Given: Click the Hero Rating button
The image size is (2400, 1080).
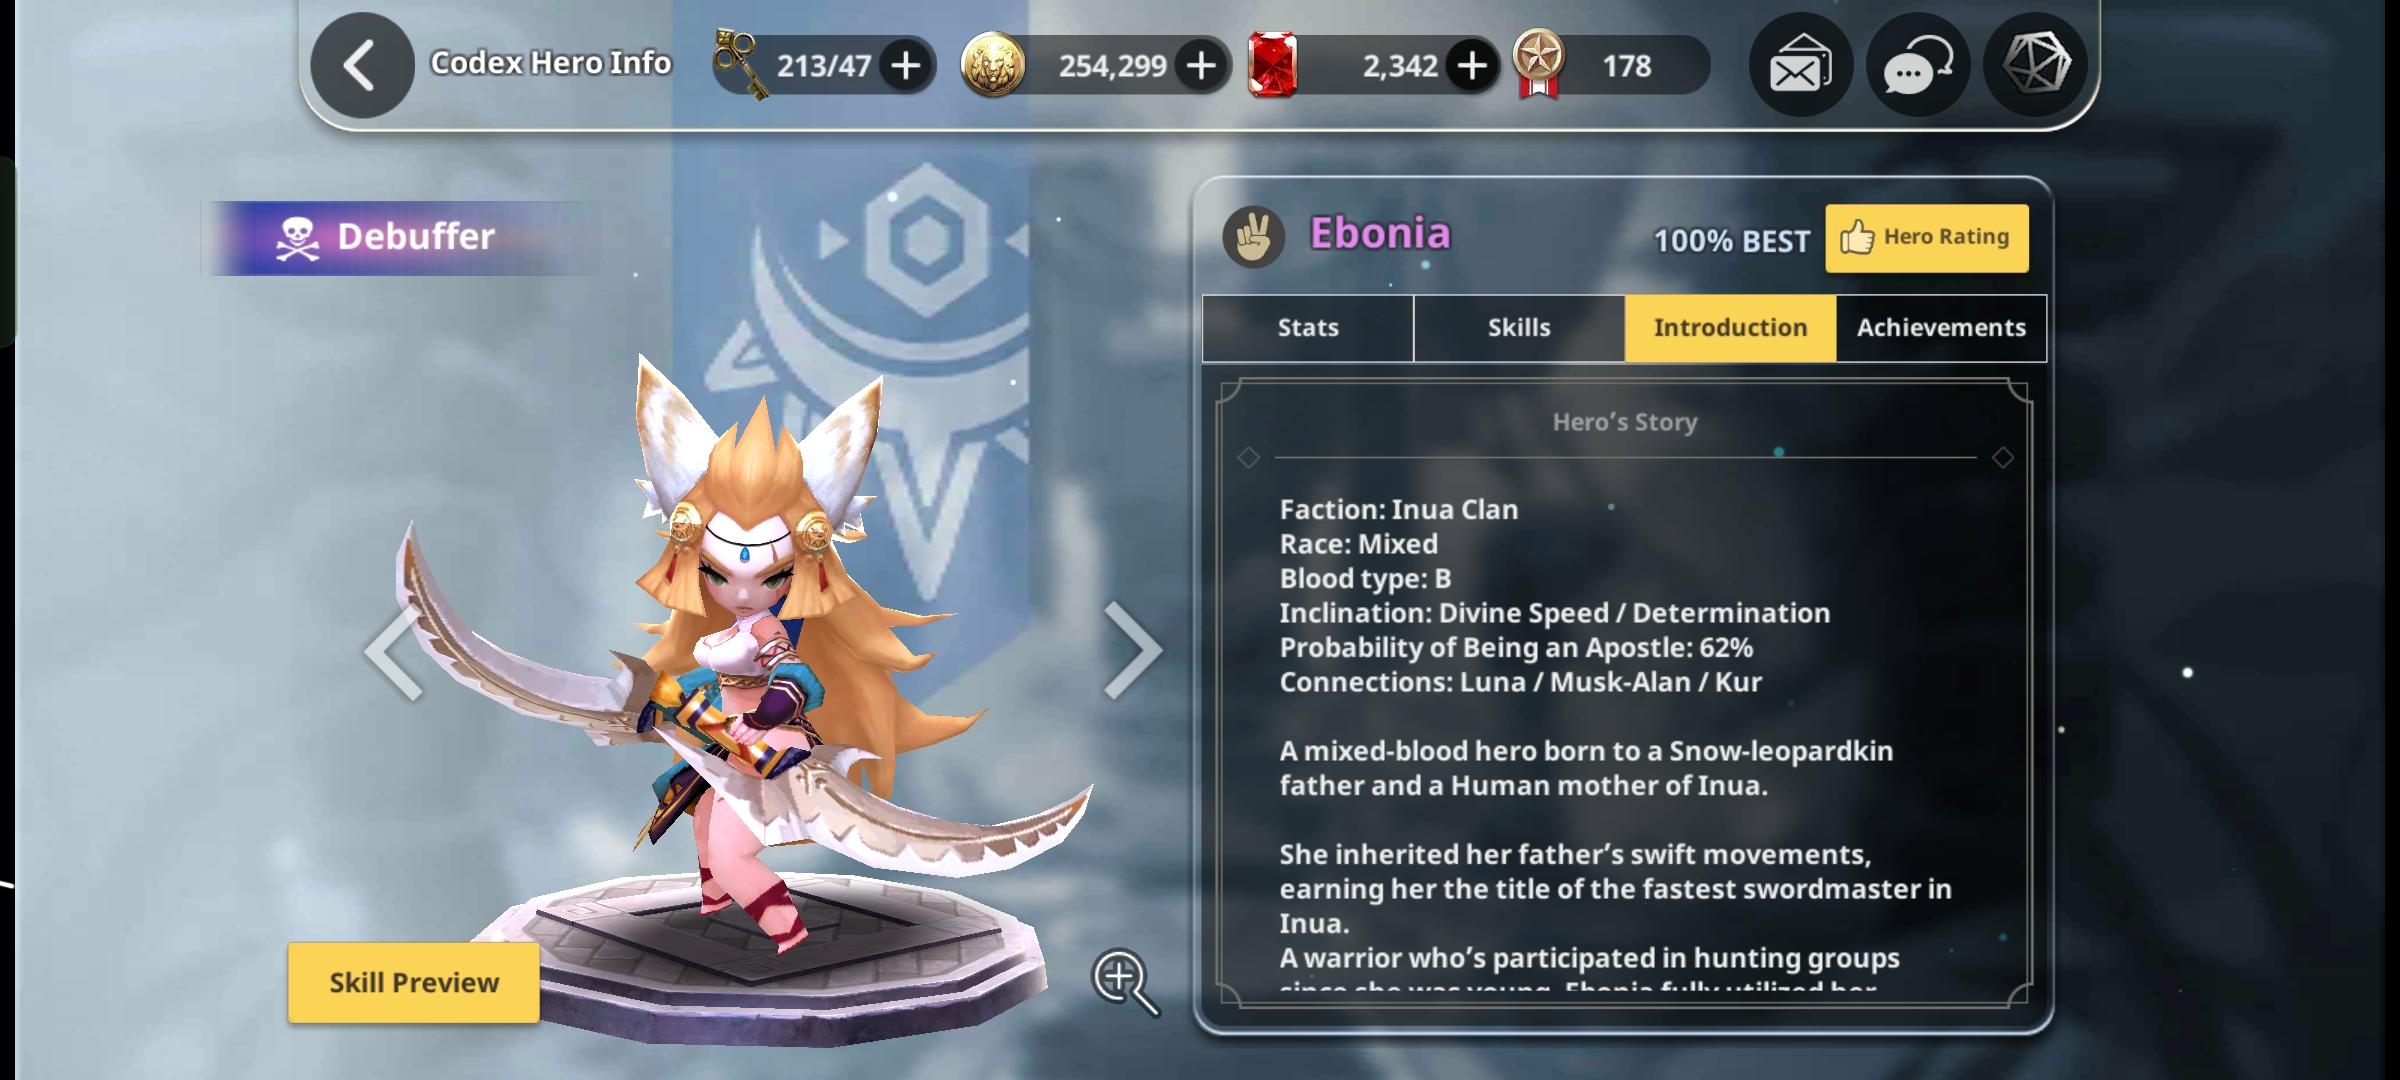Looking at the screenshot, I should (x=1927, y=238).
